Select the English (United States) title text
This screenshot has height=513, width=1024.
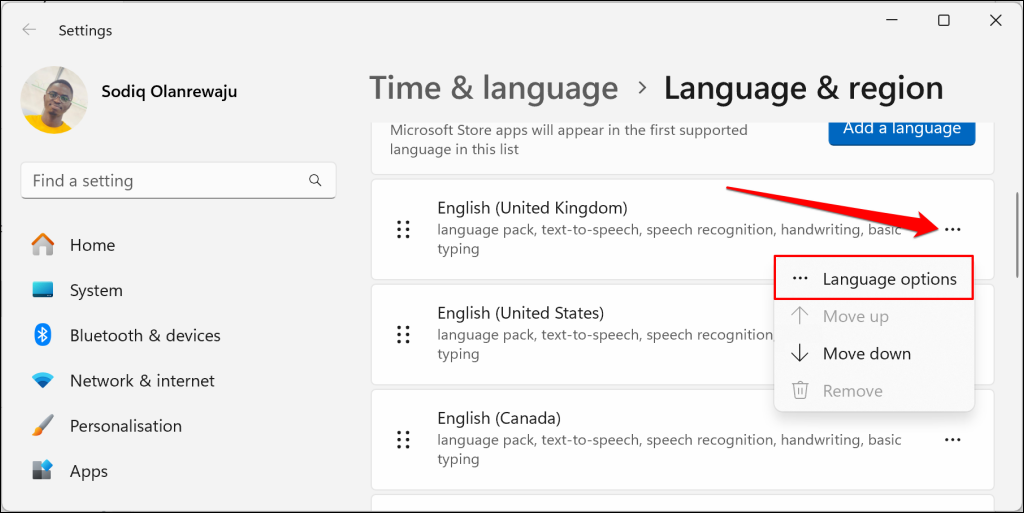point(520,313)
